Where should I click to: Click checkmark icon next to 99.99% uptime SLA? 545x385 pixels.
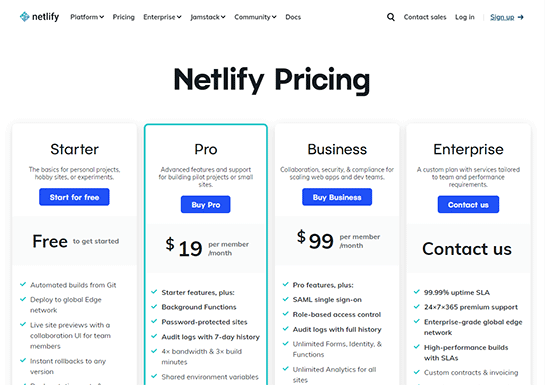417,292
